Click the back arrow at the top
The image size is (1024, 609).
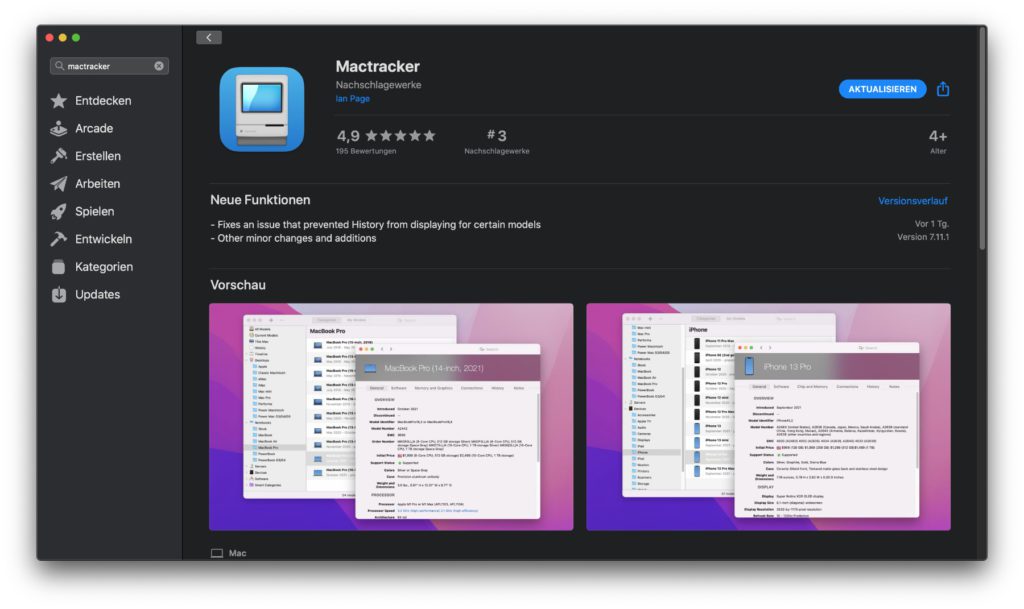(x=208, y=36)
